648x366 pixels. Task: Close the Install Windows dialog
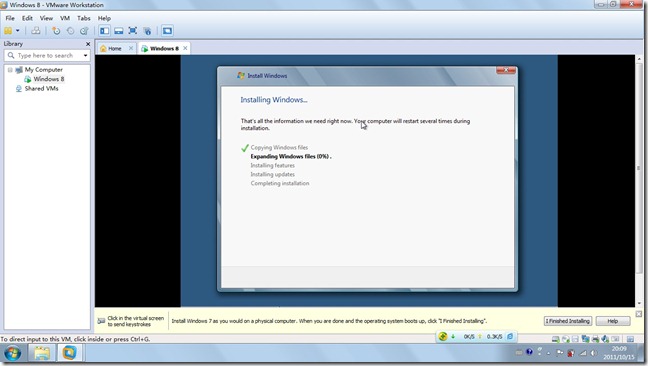click(x=506, y=70)
